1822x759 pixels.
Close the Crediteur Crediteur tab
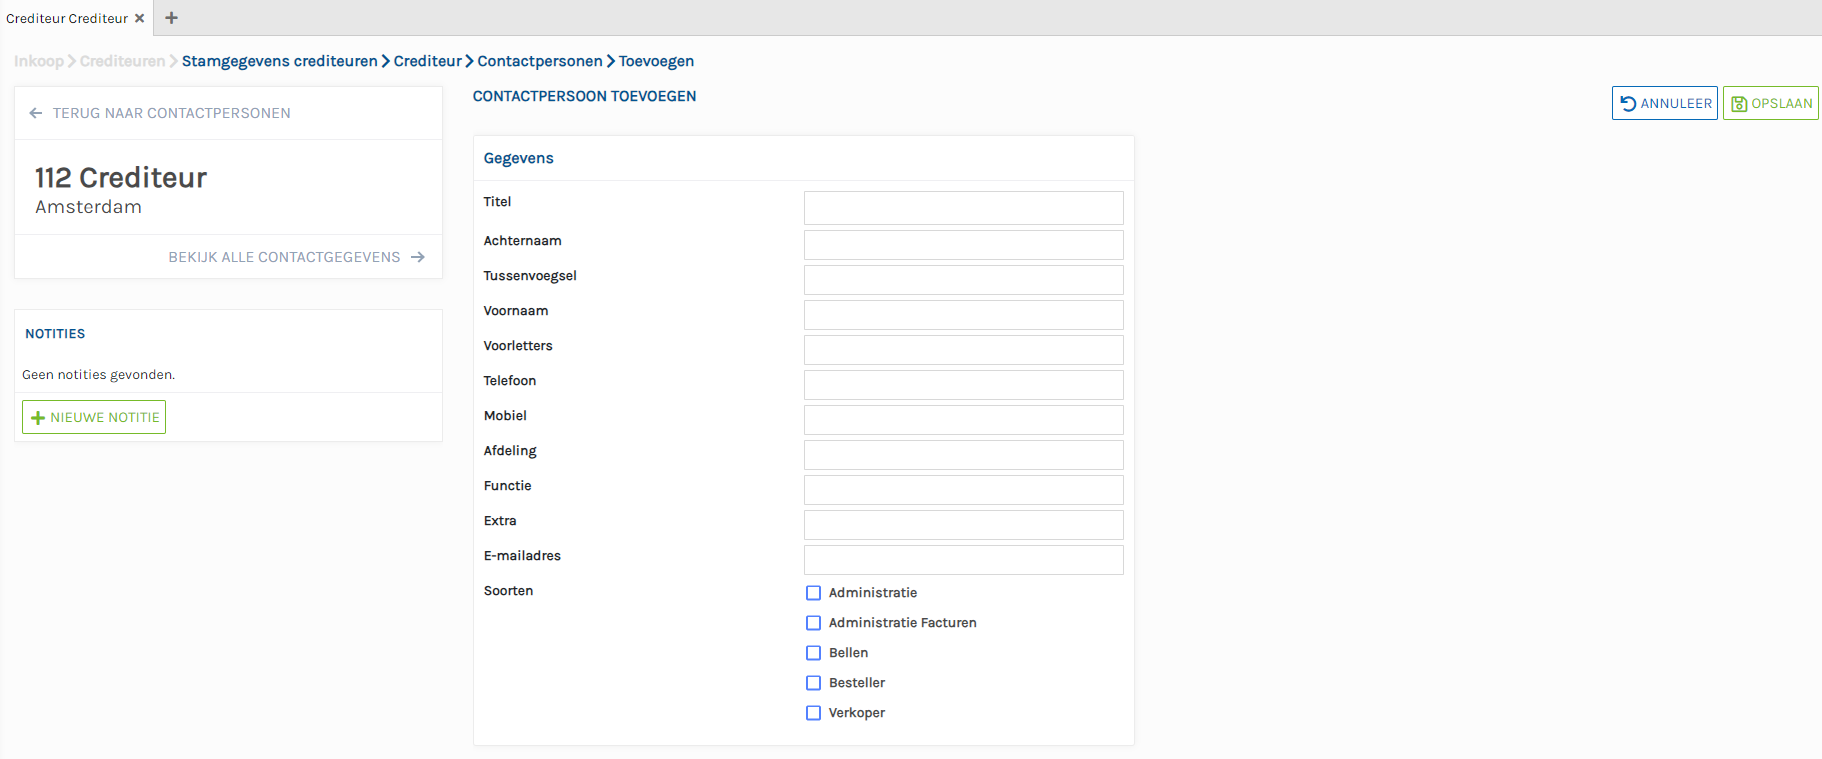pyautogui.click(x=139, y=18)
